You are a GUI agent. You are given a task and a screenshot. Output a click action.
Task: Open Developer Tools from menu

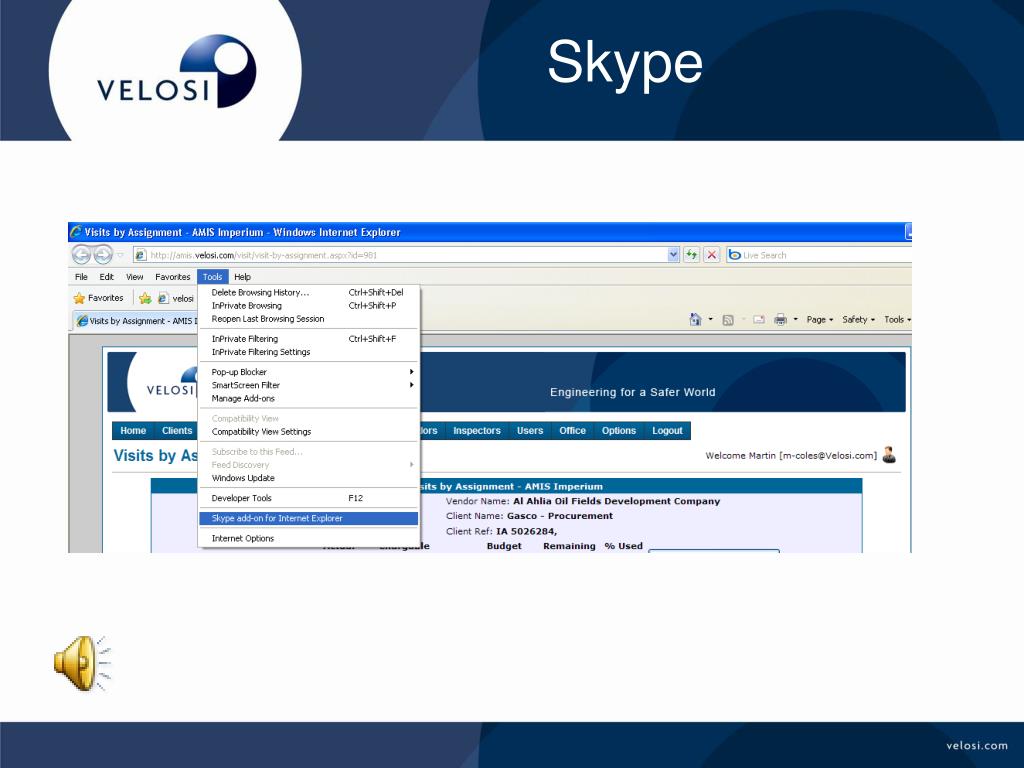pos(308,498)
